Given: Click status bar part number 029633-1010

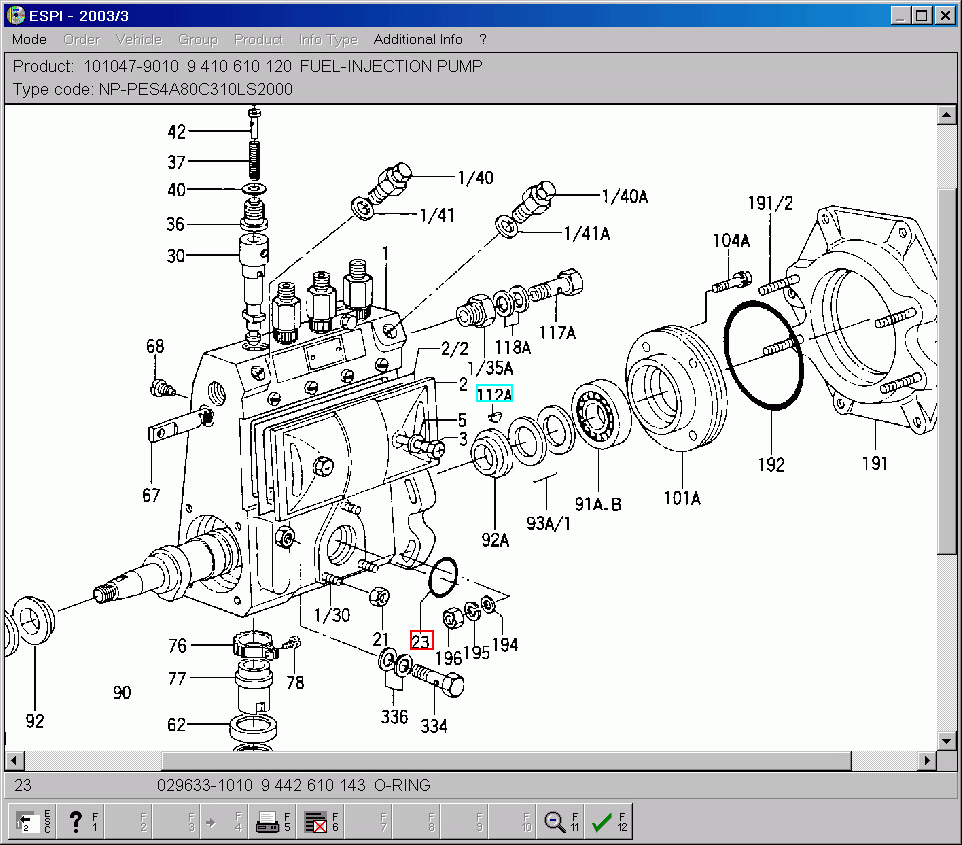Looking at the screenshot, I should click(x=205, y=785).
